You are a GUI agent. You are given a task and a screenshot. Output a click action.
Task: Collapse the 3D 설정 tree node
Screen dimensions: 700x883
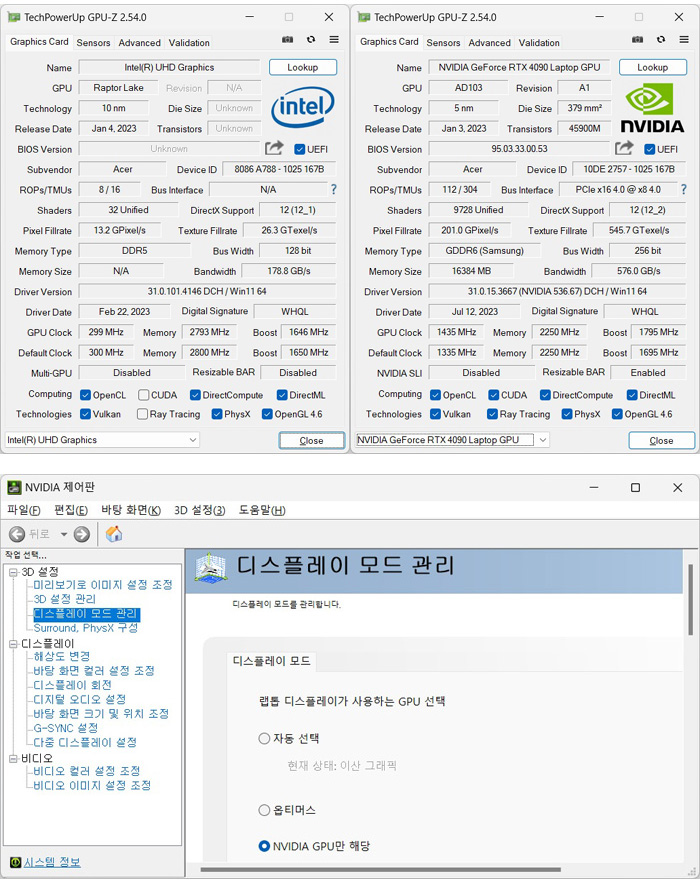[14, 572]
